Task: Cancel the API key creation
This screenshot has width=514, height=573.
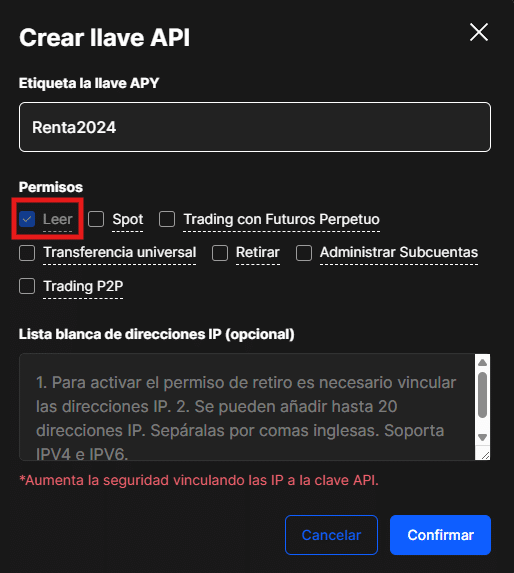Action: pyautogui.click(x=331, y=535)
